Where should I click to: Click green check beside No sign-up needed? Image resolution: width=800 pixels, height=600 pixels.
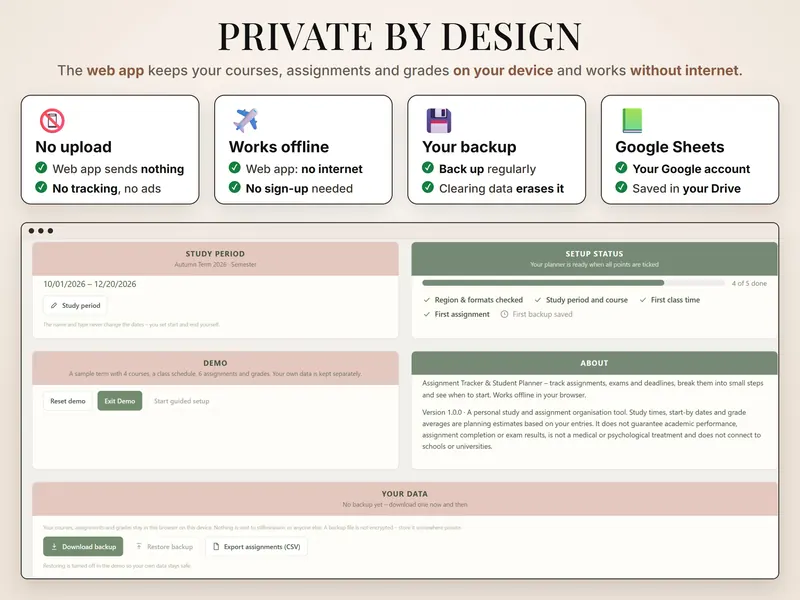coord(235,187)
